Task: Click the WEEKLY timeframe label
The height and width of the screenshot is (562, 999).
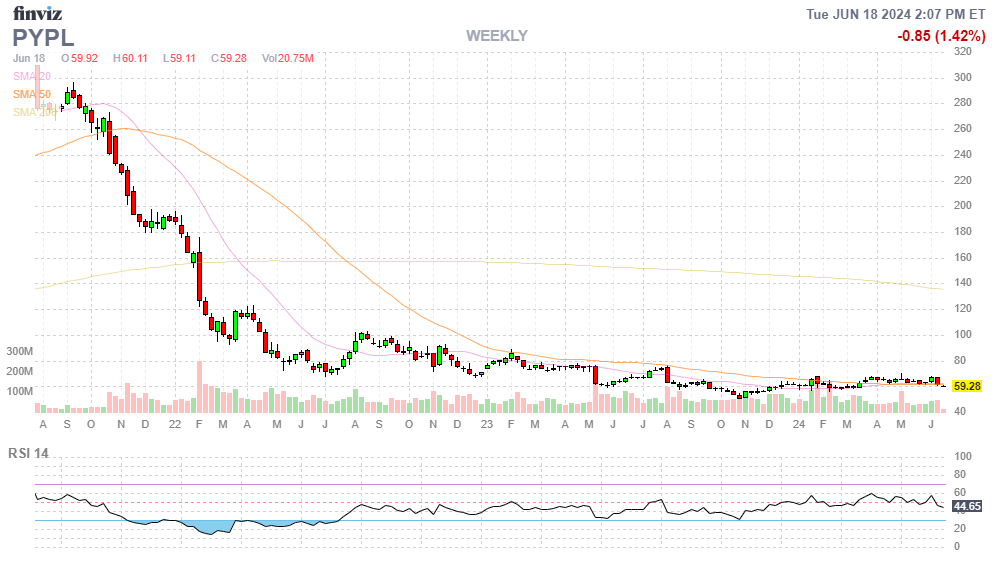Action: pos(496,36)
